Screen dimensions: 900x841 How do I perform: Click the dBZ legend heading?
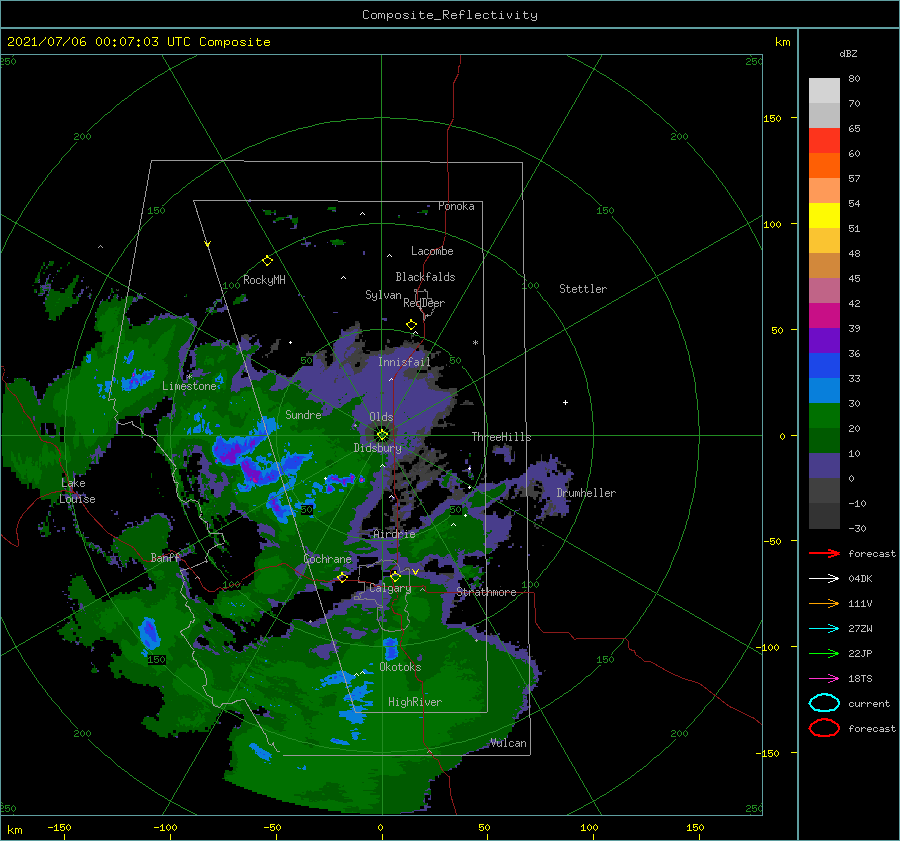coord(848,53)
